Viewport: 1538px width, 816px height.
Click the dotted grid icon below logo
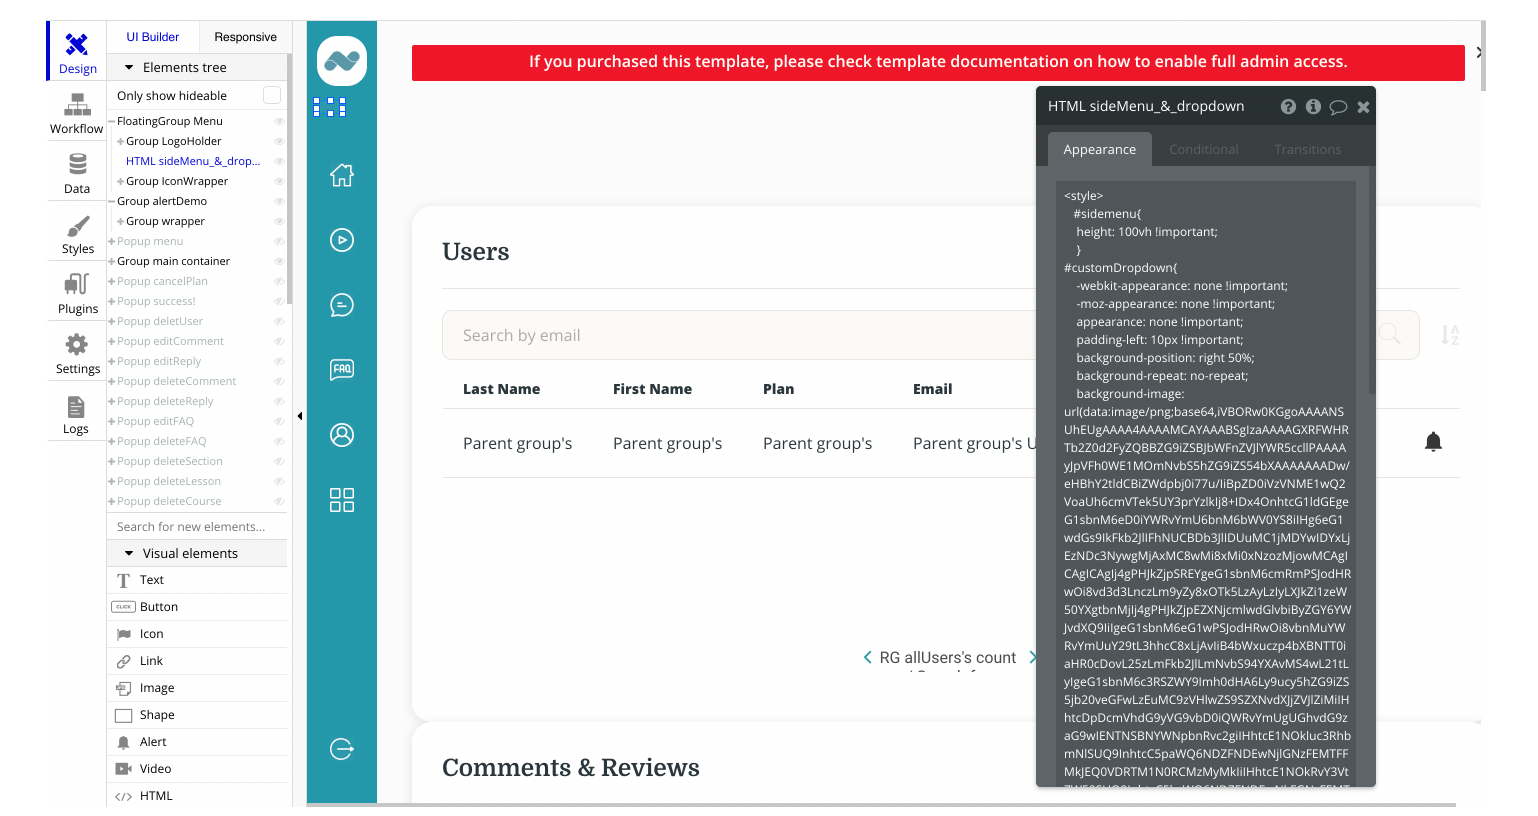pos(330,107)
